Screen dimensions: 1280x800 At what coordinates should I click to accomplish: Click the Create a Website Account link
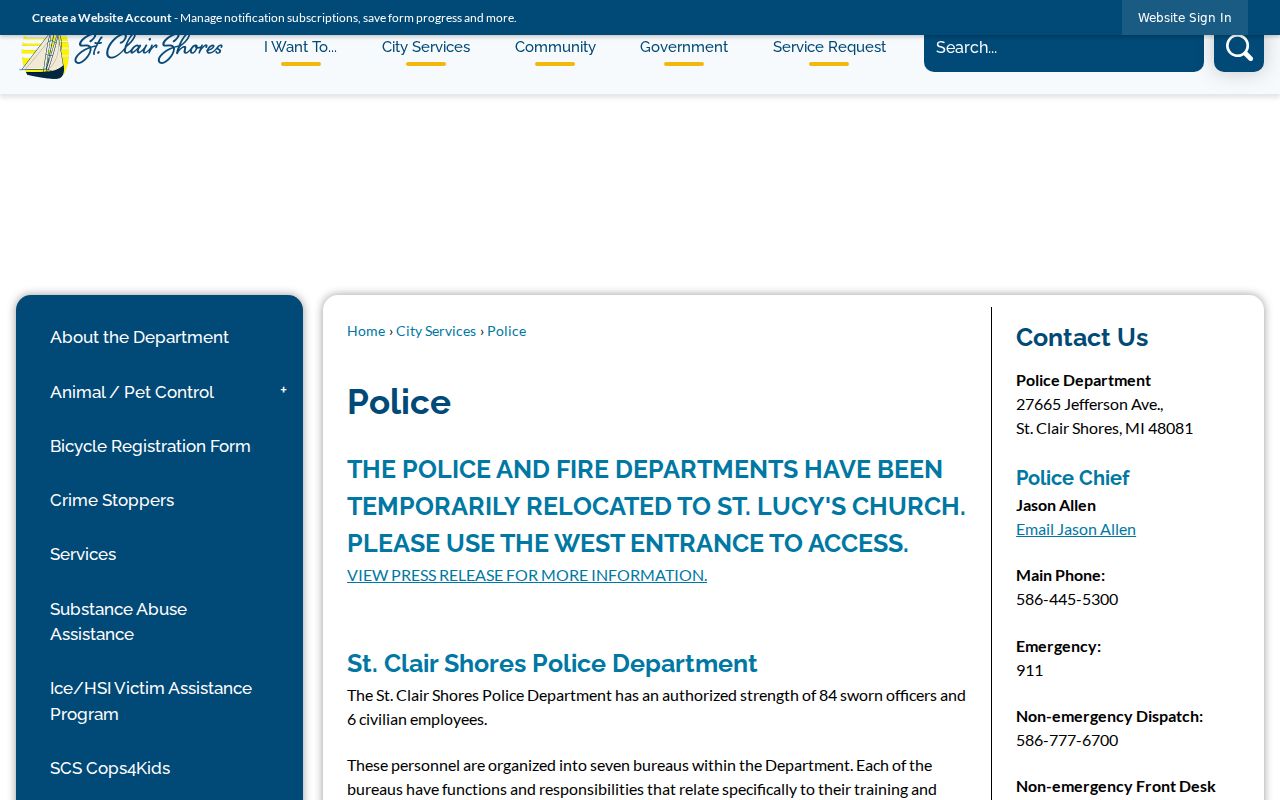(102, 17)
